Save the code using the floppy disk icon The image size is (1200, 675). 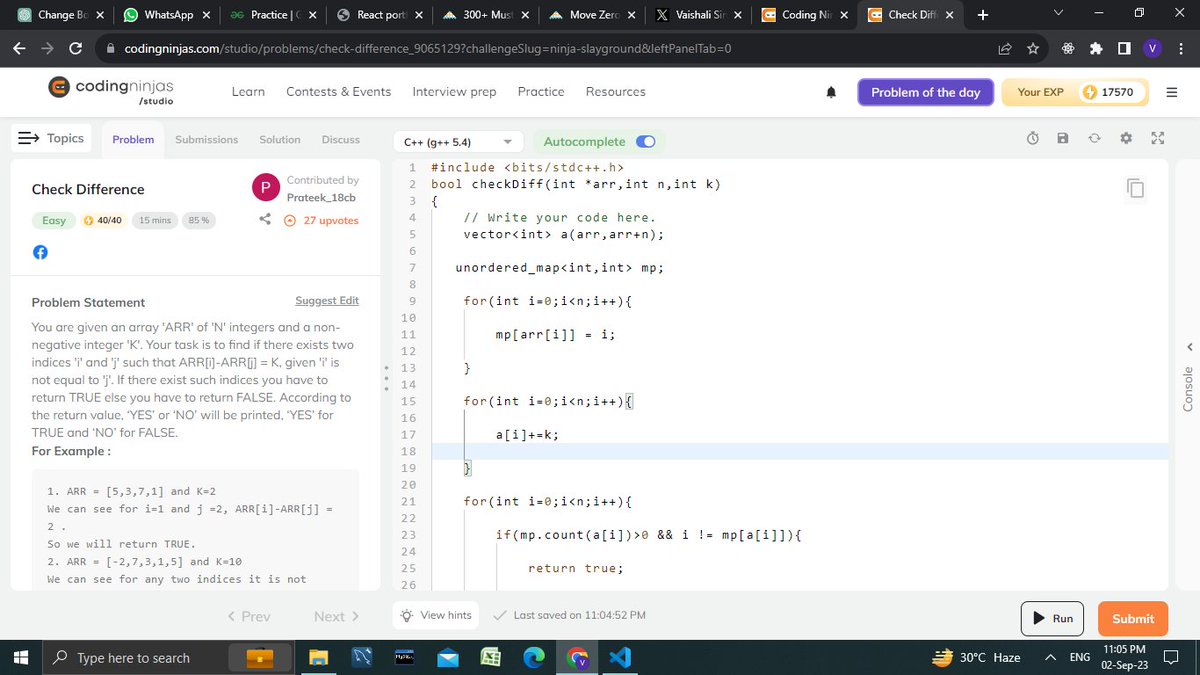coord(1063,138)
